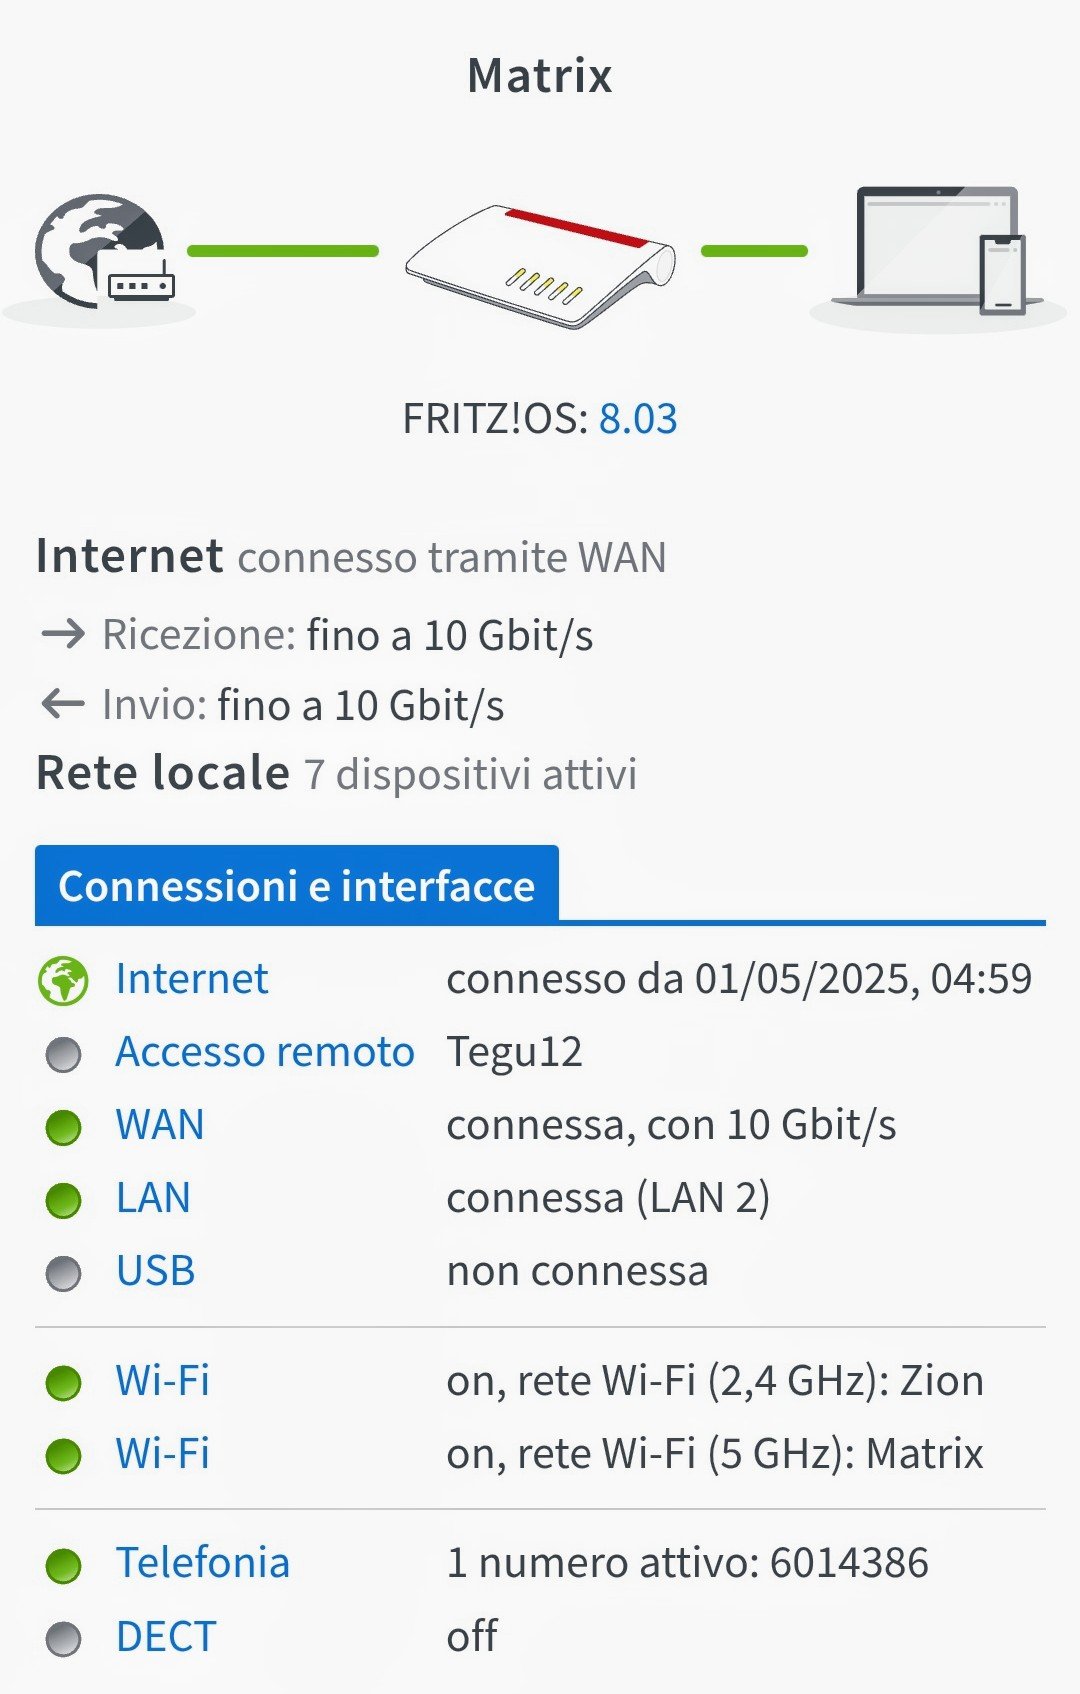Click the FRITZ!Box router illustration
The width and height of the screenshot is (1080, 1694).
pyautogui.click(x=540, y=265)
